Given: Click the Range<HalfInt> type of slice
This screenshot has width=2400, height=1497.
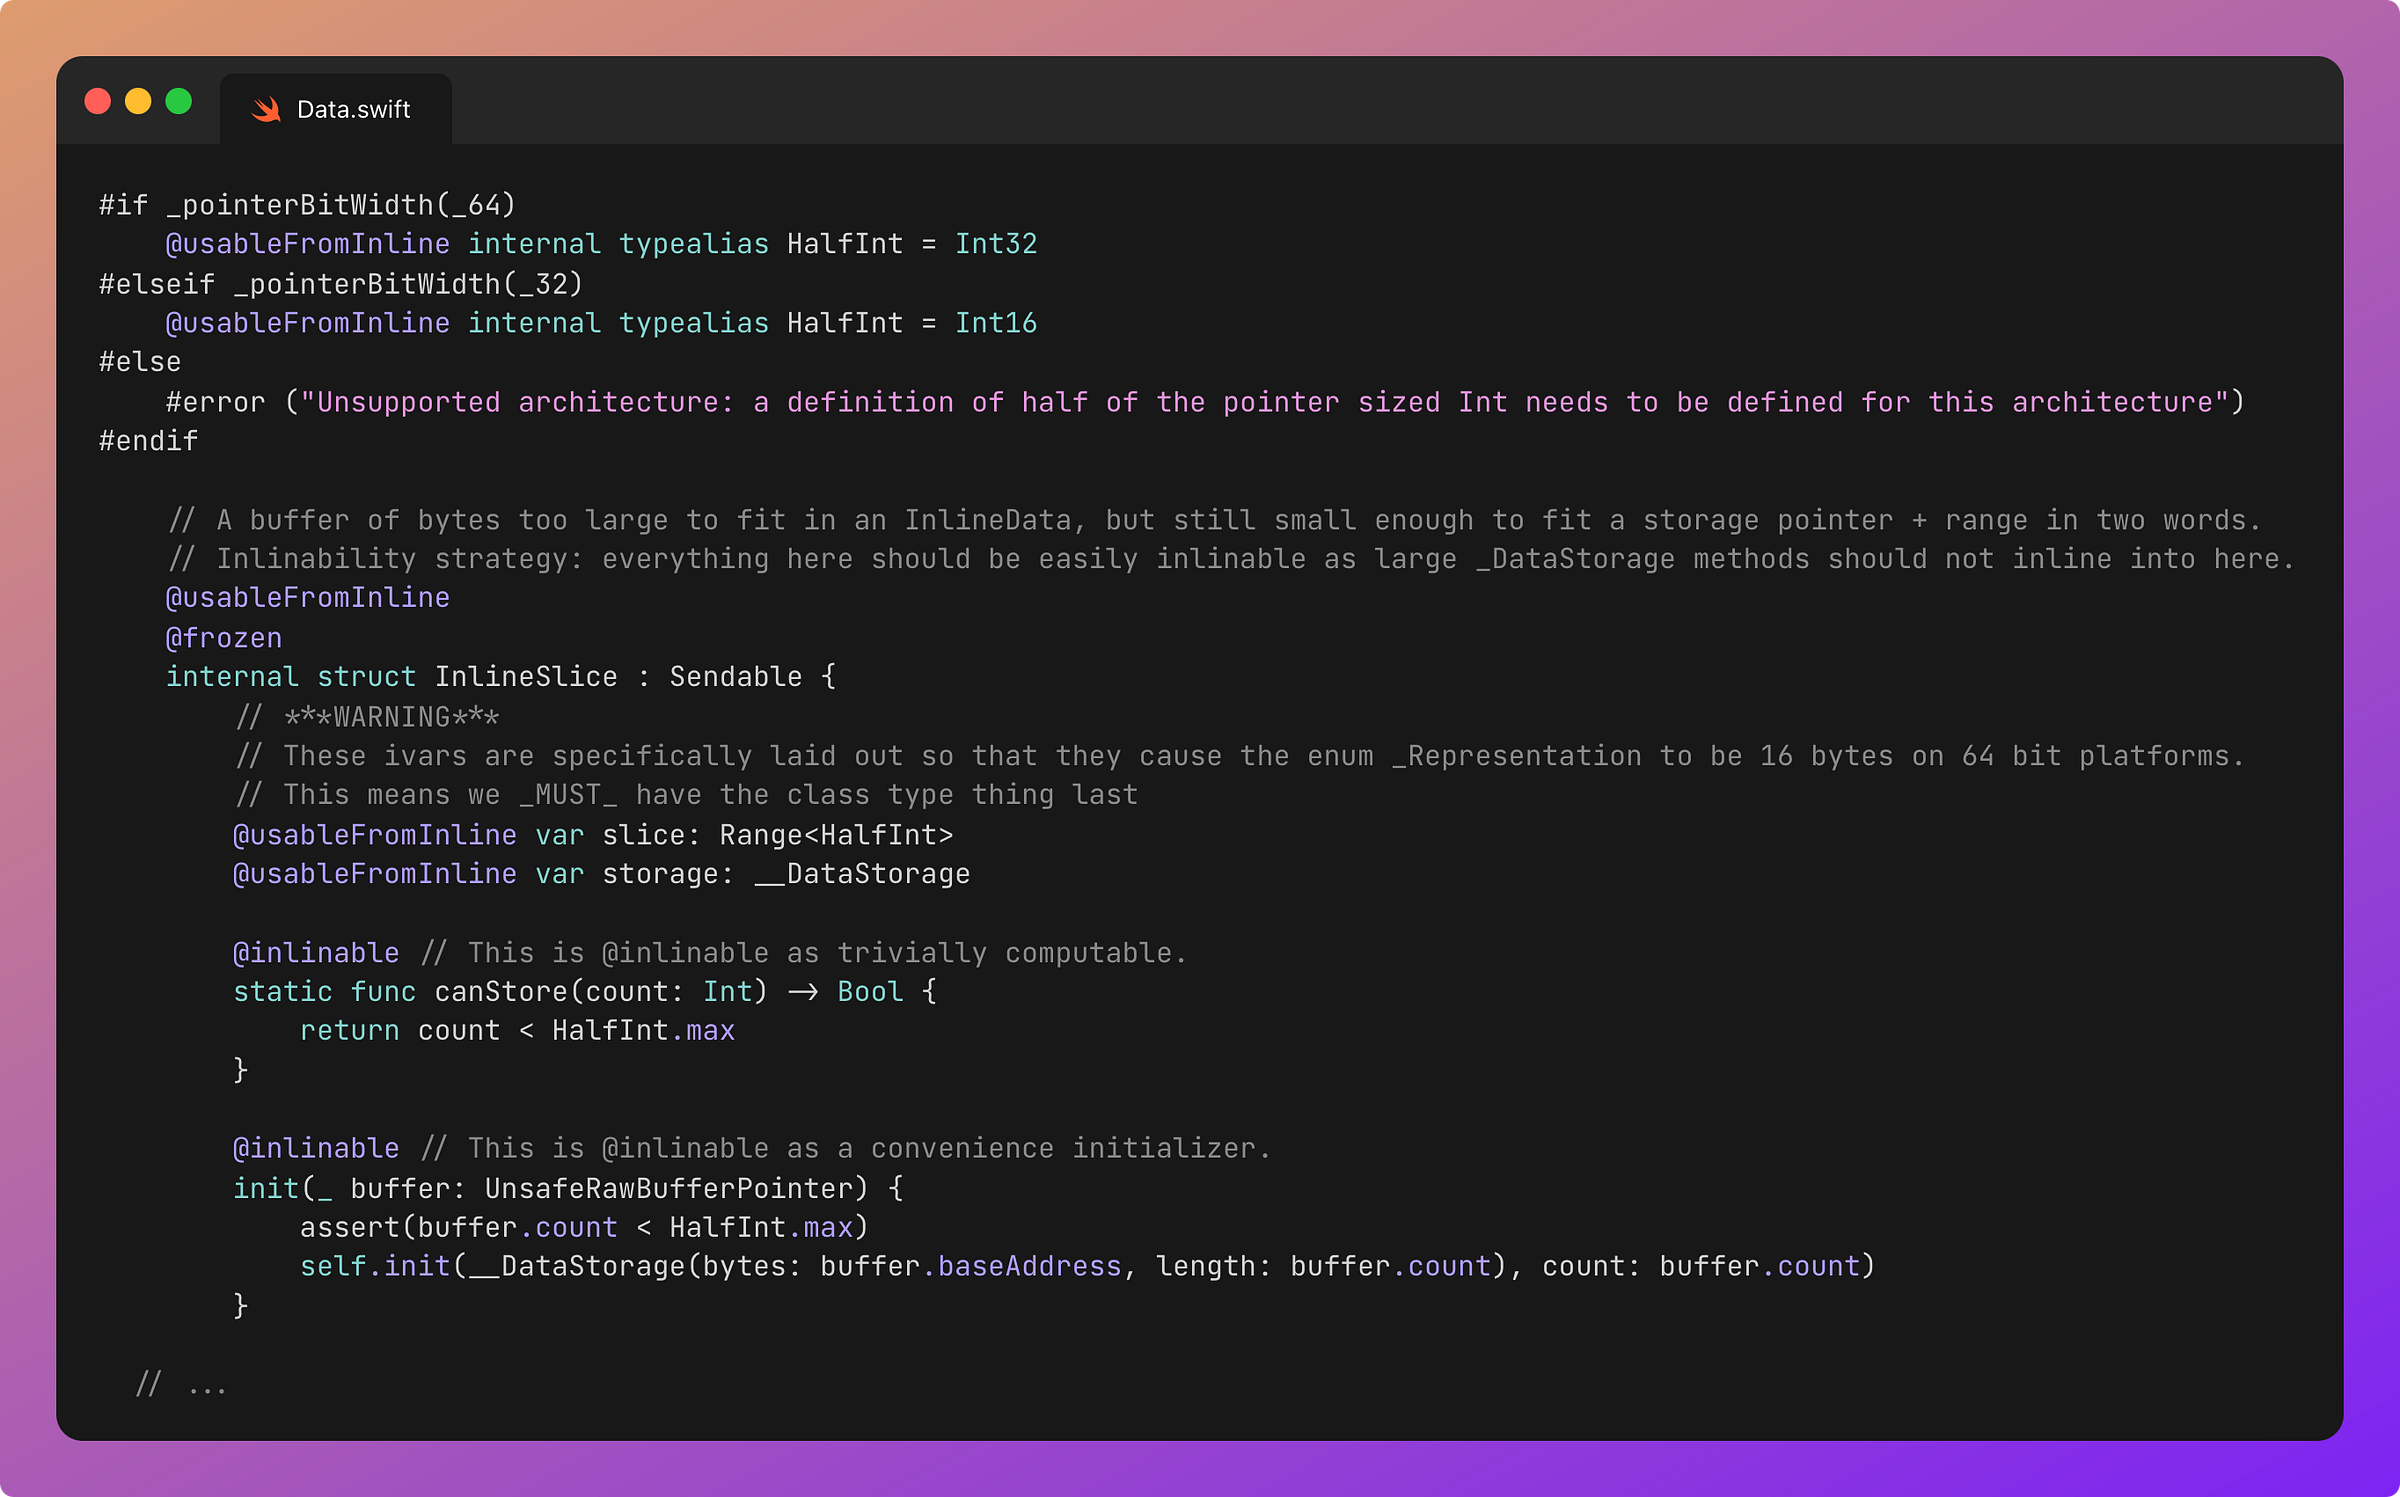Looking at the screenshot, I should click(x=836, y=835).
